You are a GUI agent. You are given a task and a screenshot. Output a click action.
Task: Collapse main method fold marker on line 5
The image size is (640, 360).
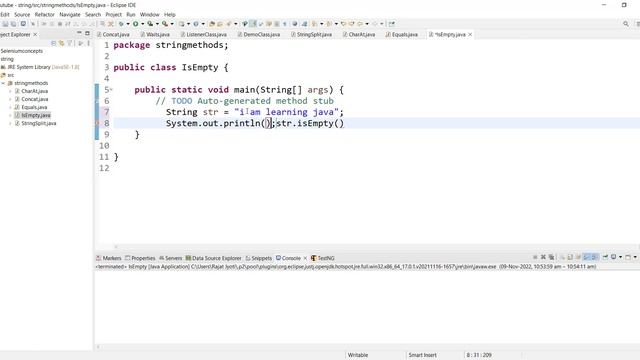(111, 89)
